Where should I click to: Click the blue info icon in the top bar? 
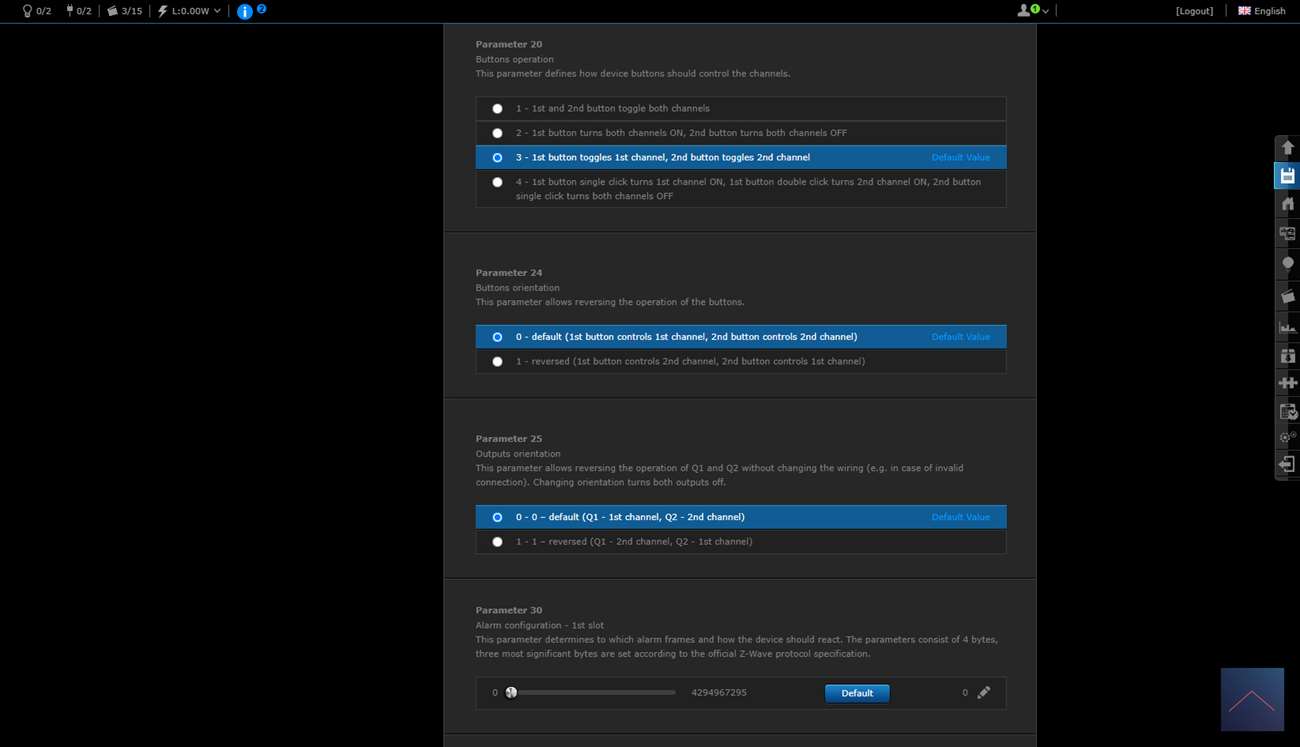pos(245,12)
